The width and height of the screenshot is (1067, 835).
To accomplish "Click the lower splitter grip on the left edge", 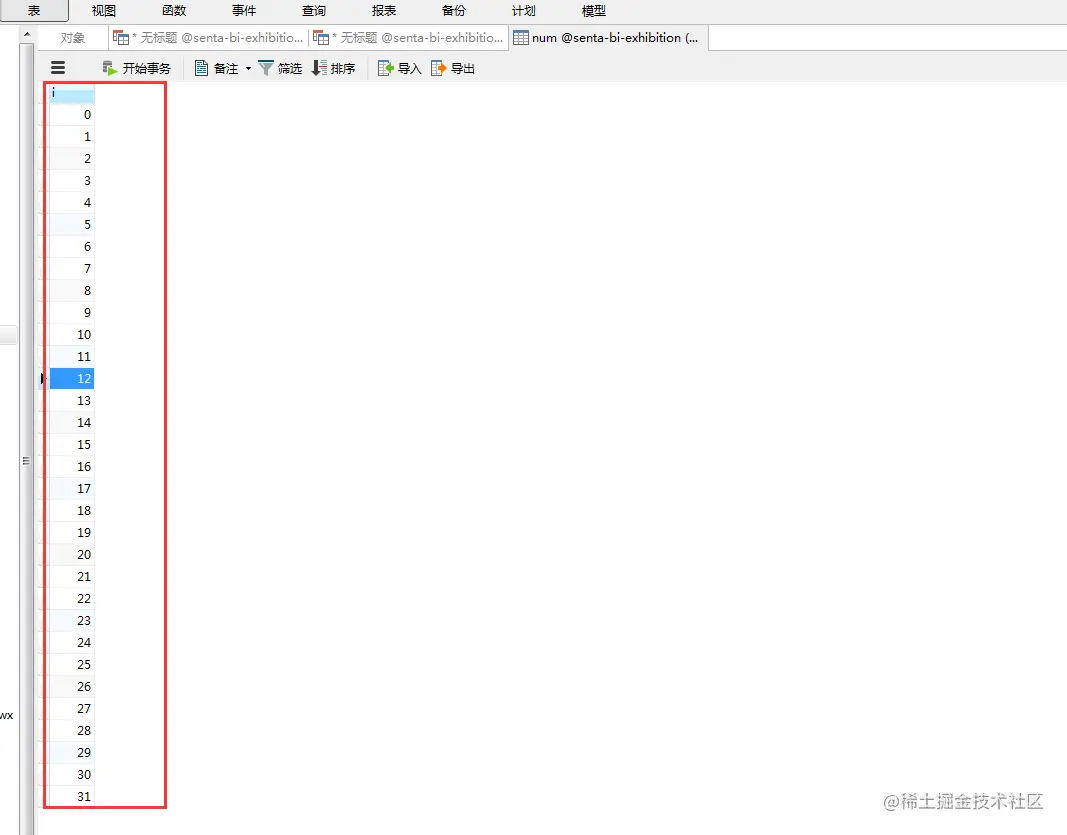I will 27,460.
